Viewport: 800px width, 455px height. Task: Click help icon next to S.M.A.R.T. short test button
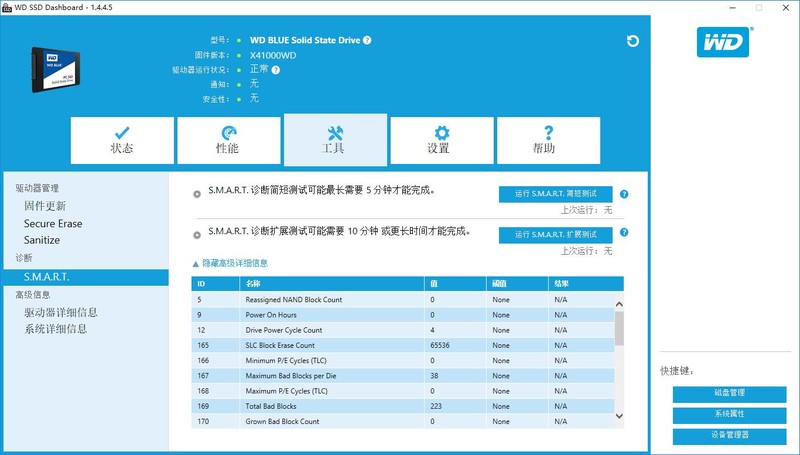pos(624,194)
